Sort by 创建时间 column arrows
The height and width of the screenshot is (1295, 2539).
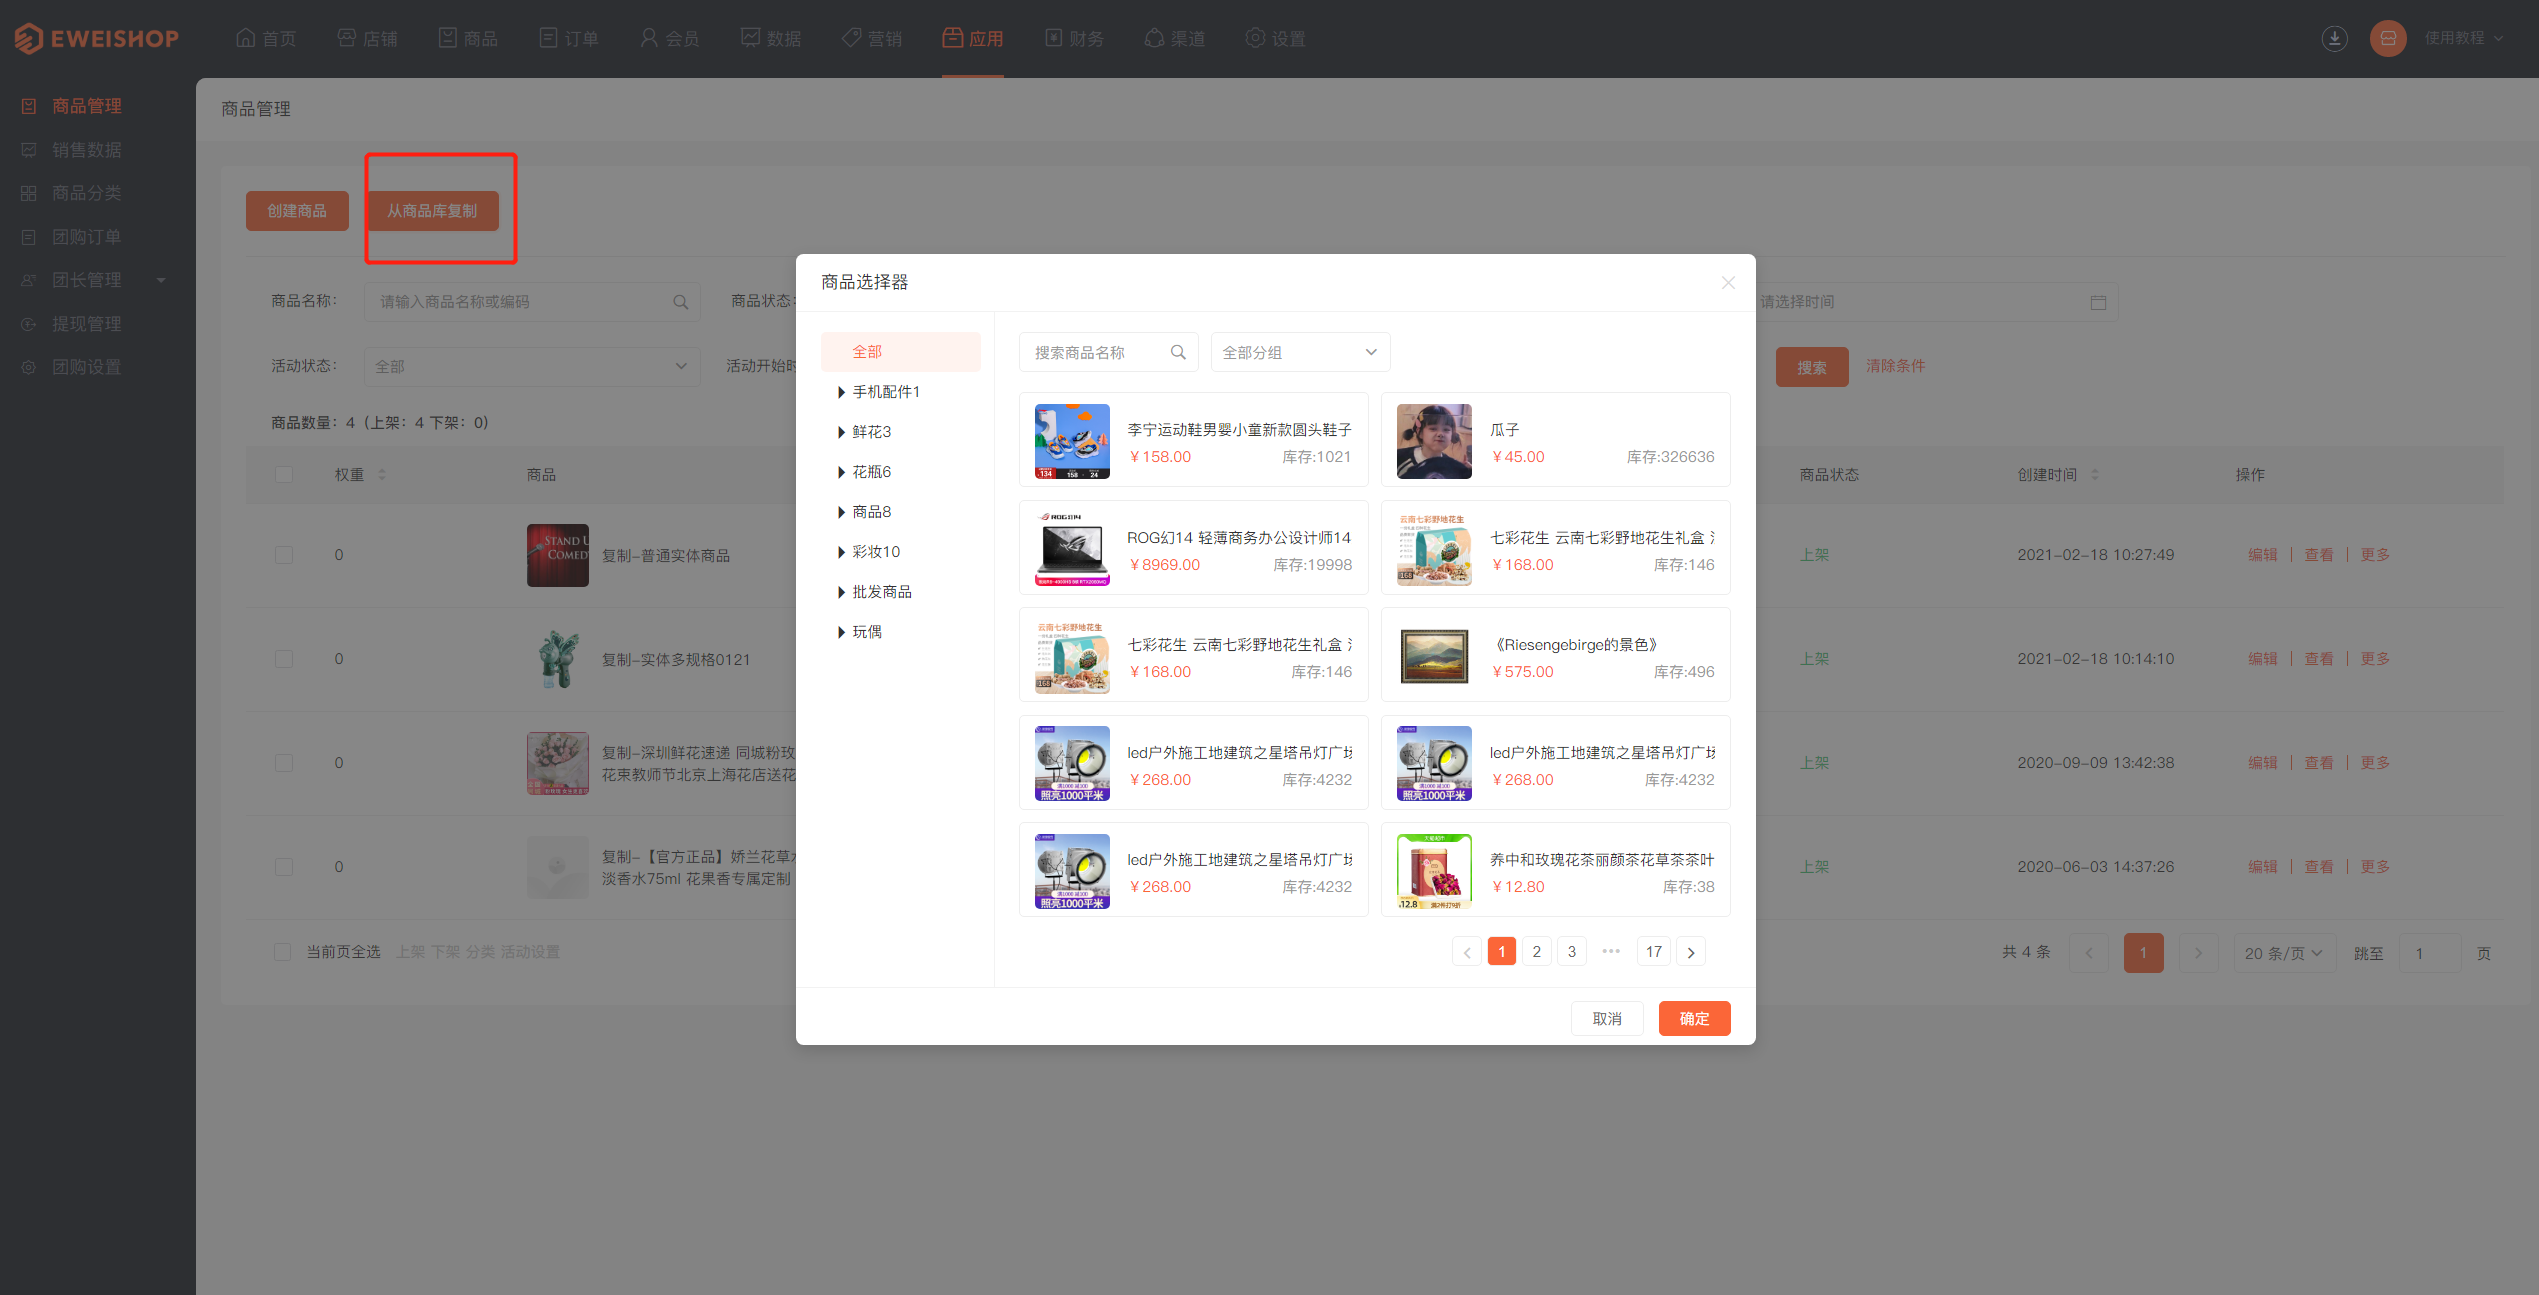point(2095,474)
